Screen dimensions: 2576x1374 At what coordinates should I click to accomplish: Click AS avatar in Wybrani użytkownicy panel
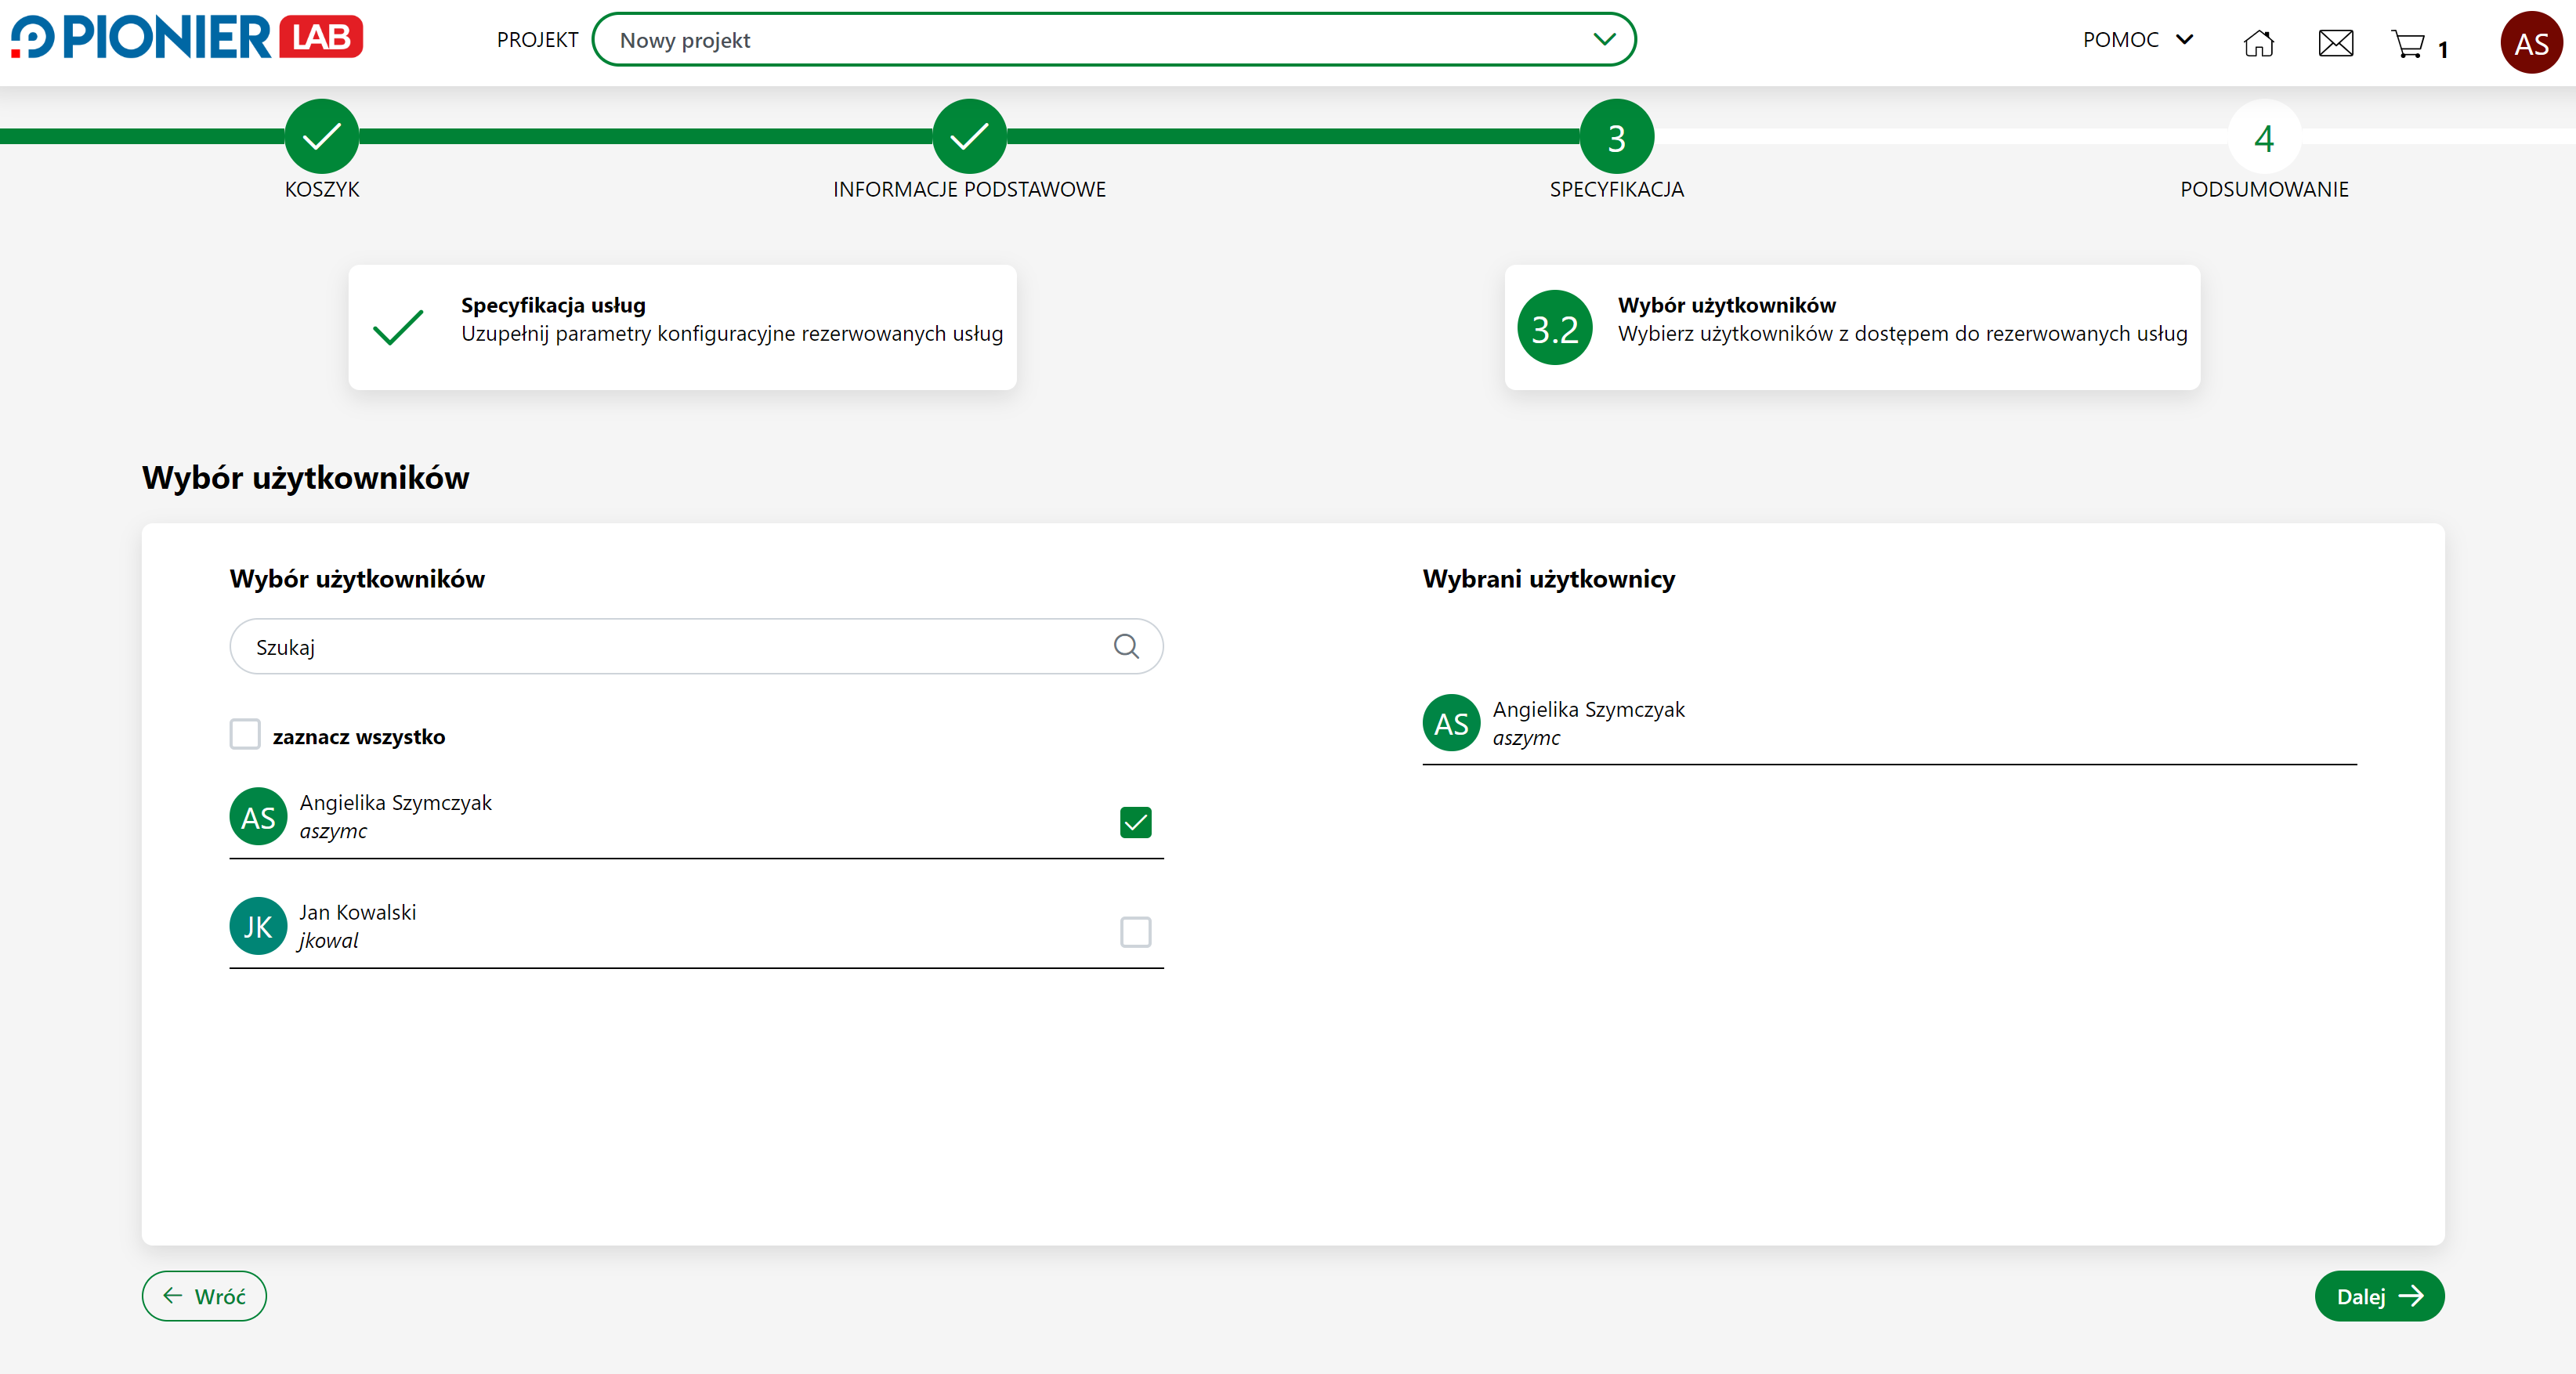coord(1451,723)
